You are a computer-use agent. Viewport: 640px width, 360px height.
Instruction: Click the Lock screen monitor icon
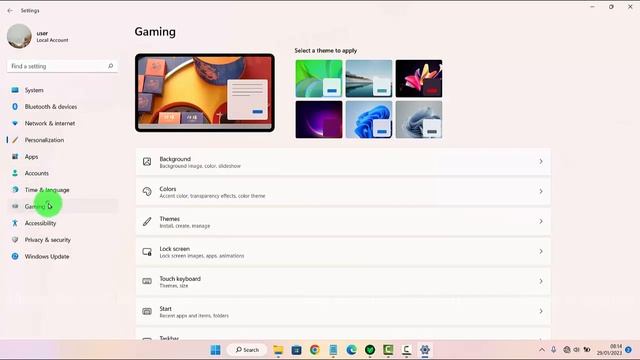(147, 251)
